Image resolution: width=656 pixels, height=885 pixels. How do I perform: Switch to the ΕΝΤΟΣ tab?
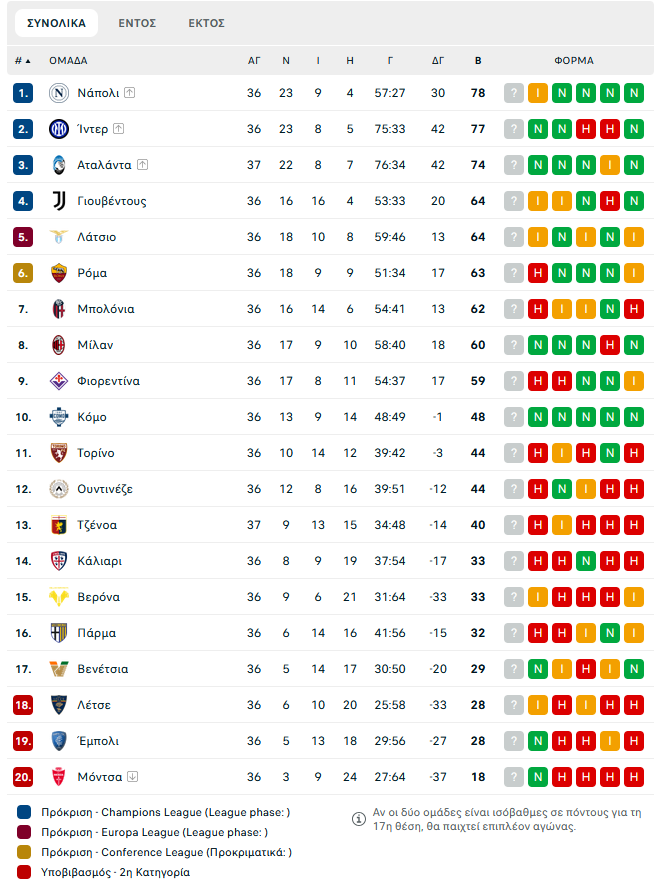[x=137, y=23]
